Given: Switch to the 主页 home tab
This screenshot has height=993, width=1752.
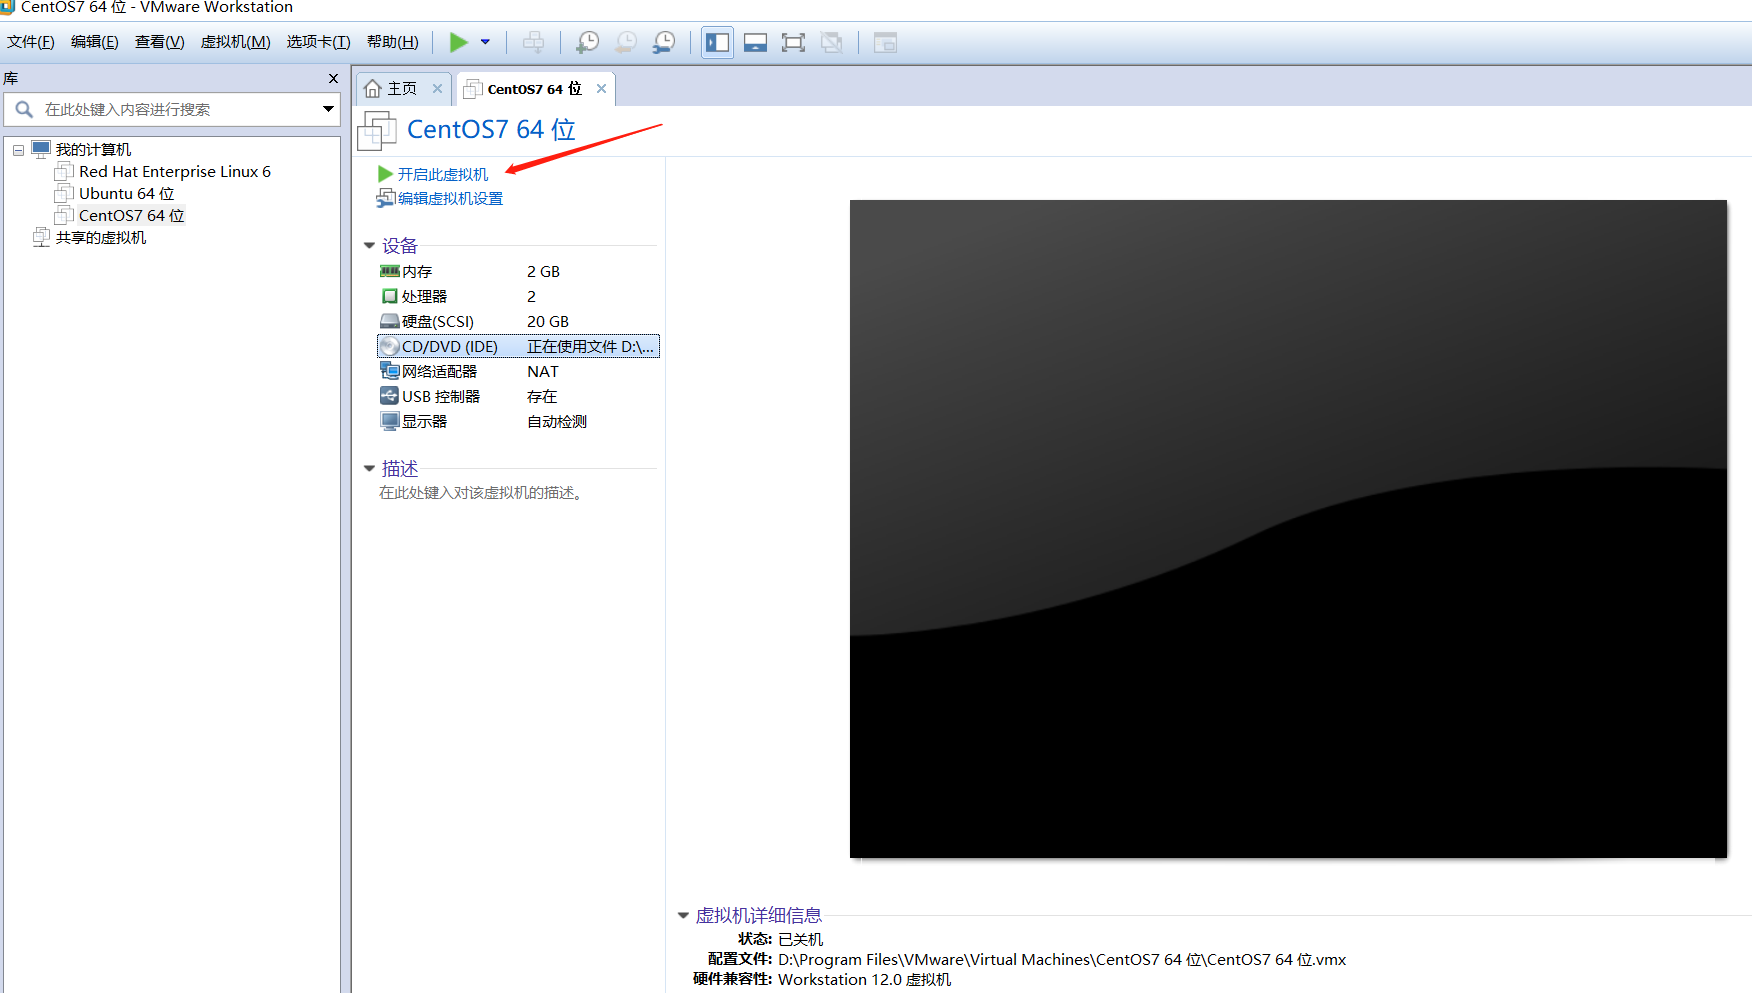Looking at the screenshot, I should point(402,89).
